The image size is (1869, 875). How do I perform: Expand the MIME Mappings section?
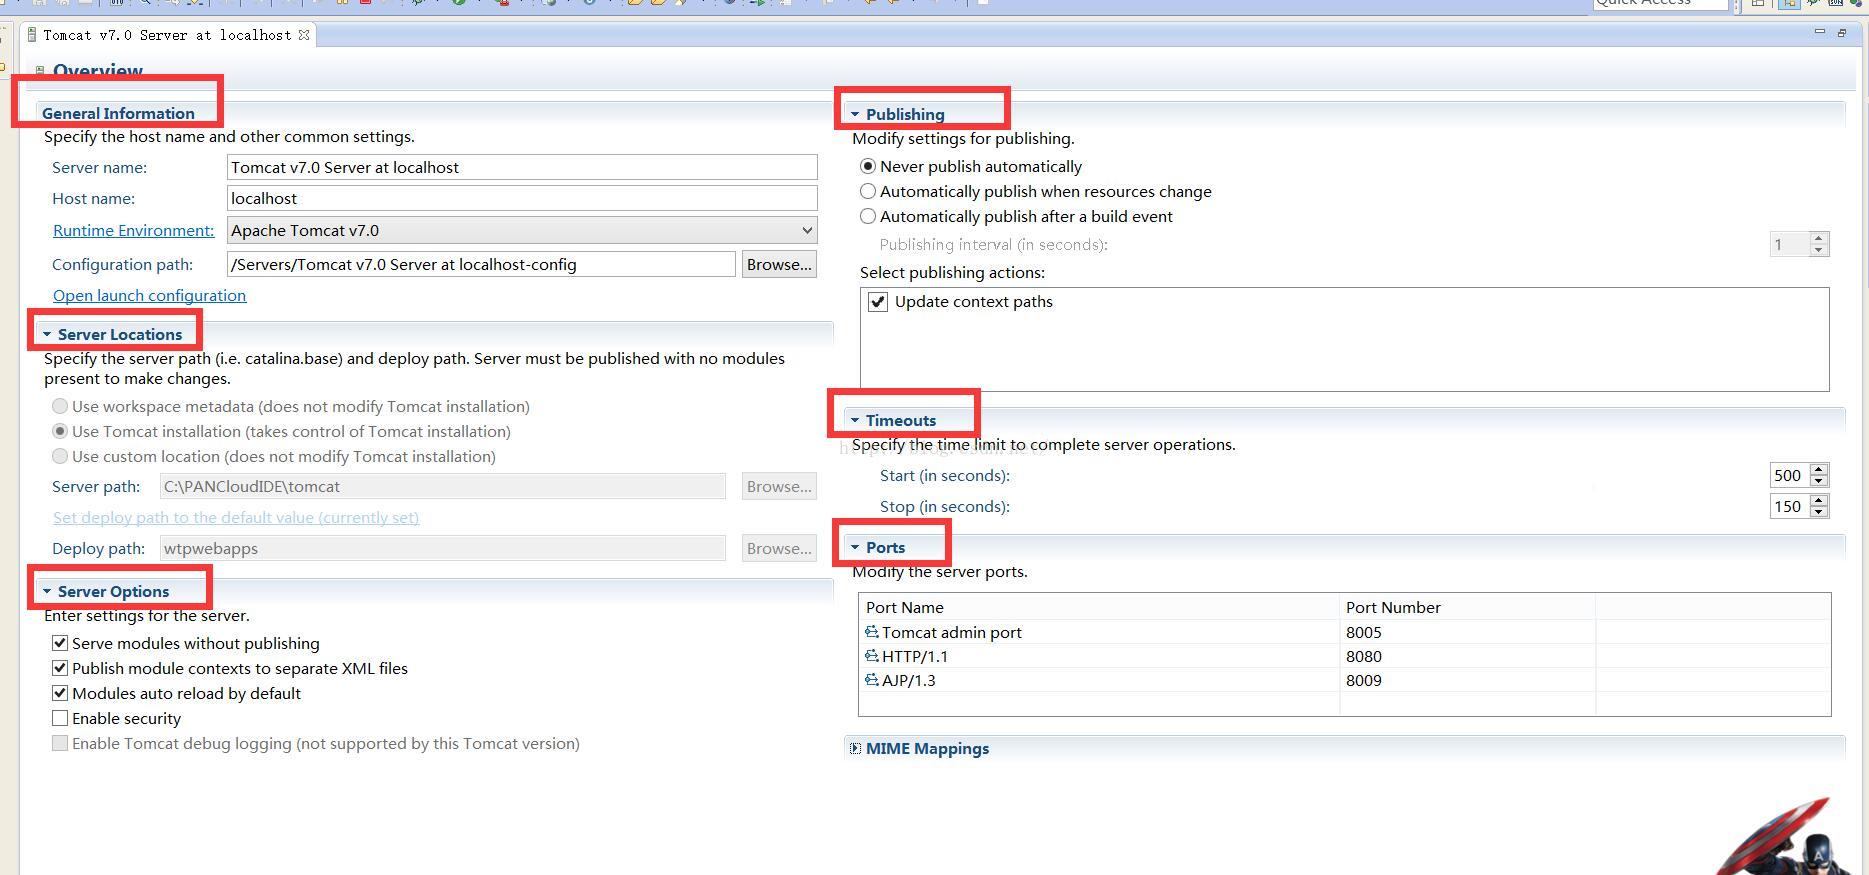855,748
